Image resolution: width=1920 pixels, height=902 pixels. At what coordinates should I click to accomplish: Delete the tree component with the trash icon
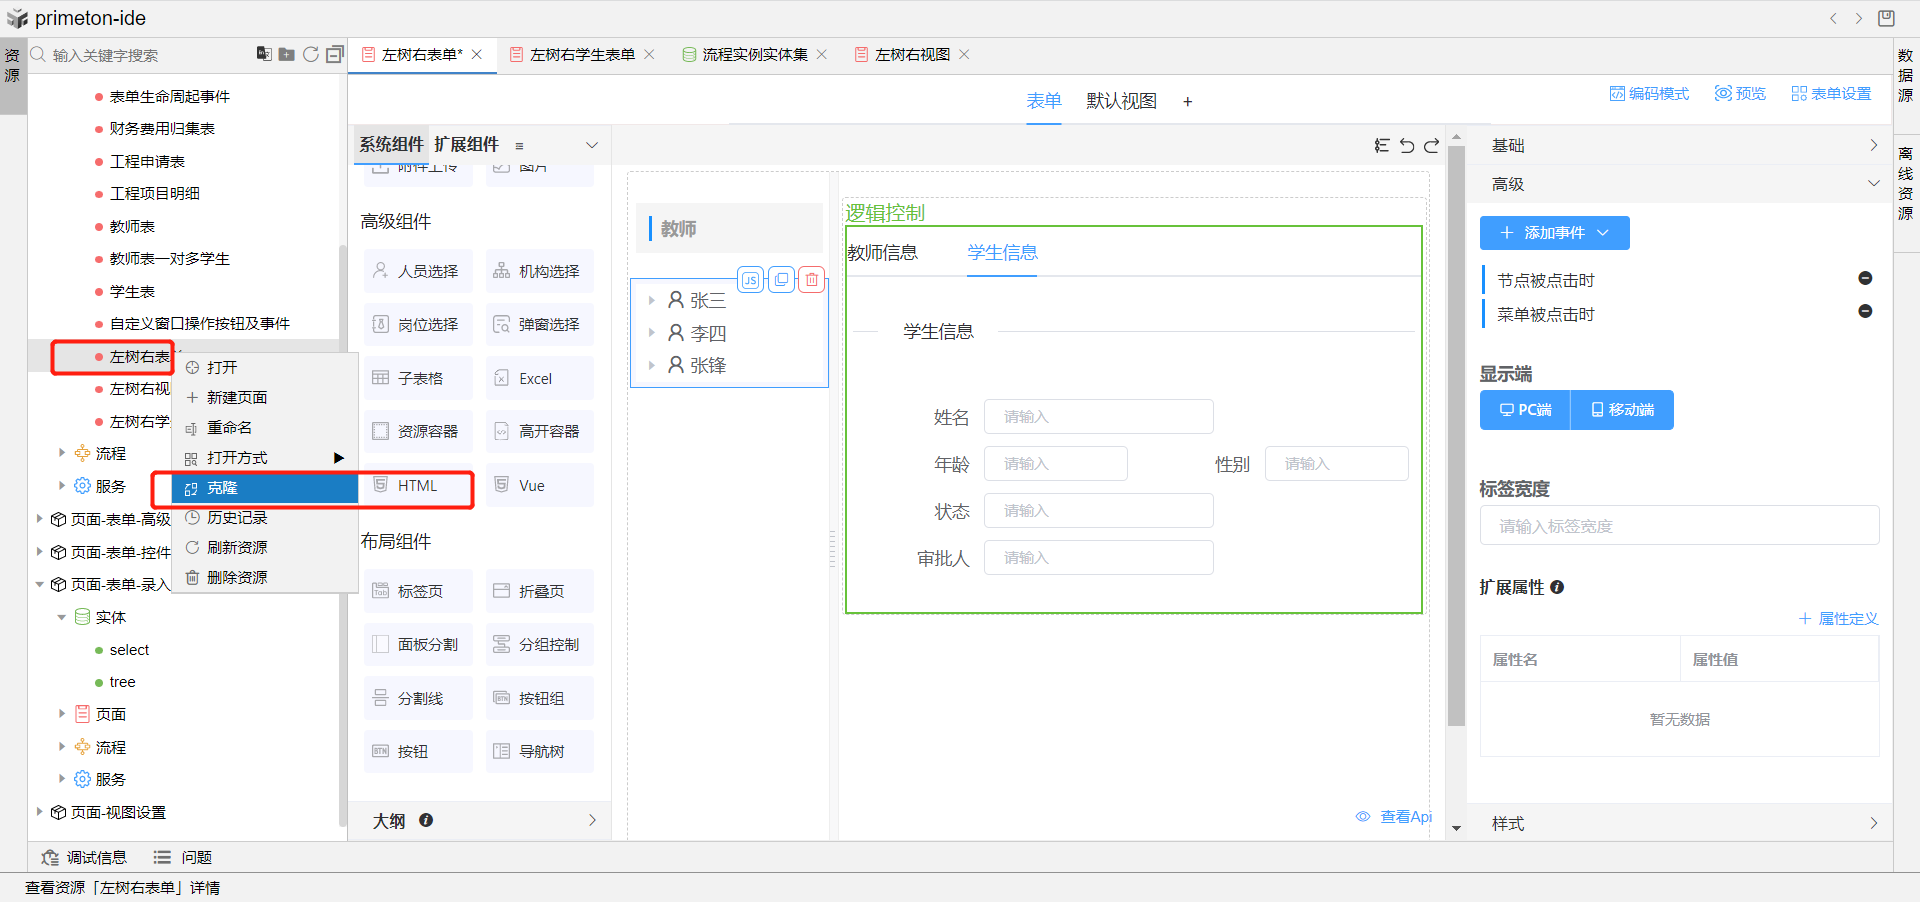(812, 280)
